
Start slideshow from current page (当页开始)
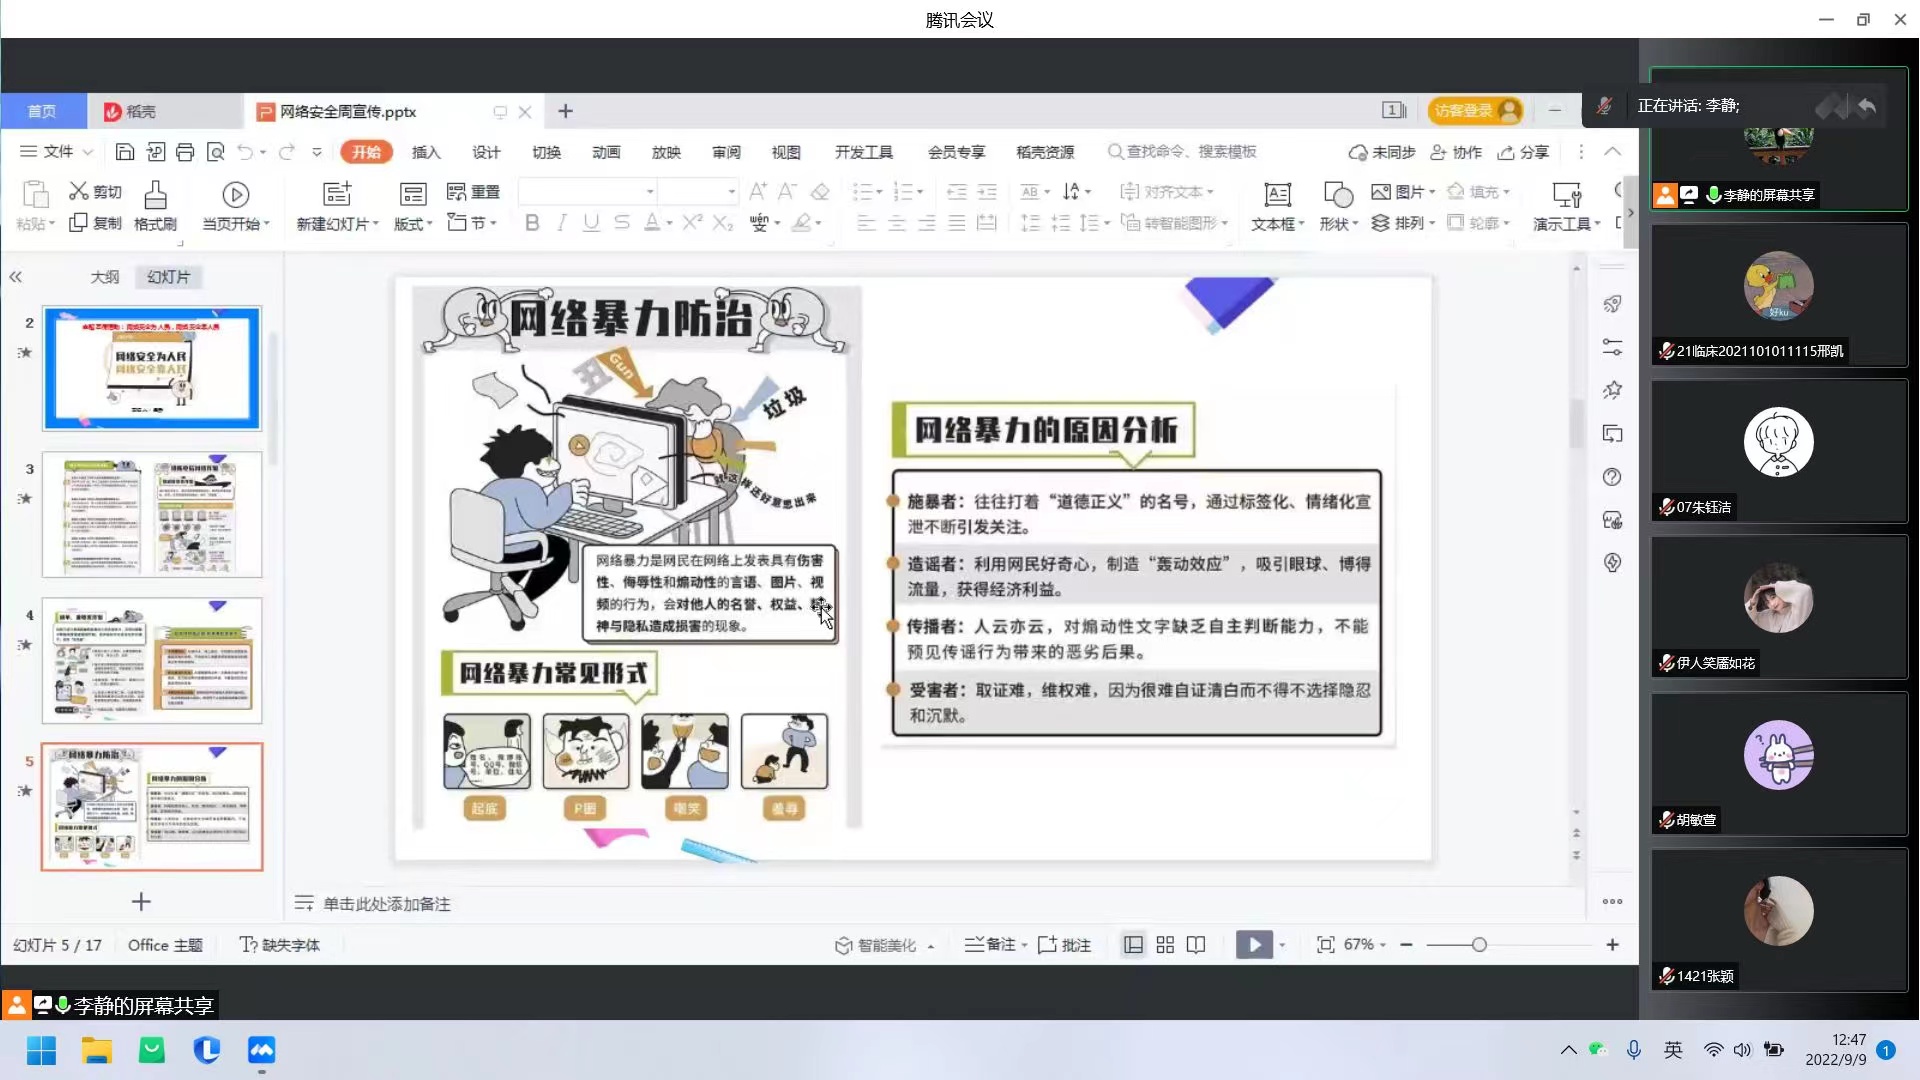click(235, 194)
